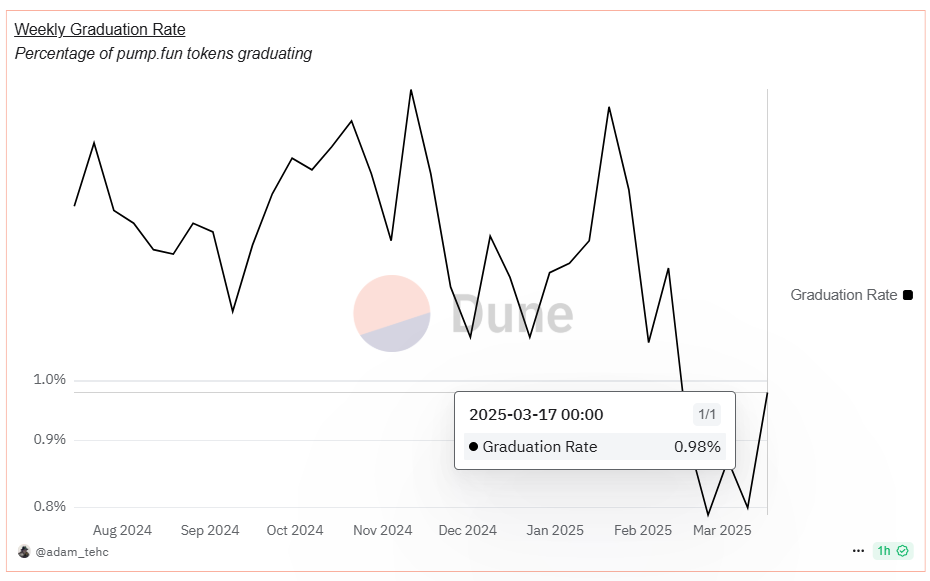Click the green refresh check status icon
930x581 pixels.
point(903,551)
